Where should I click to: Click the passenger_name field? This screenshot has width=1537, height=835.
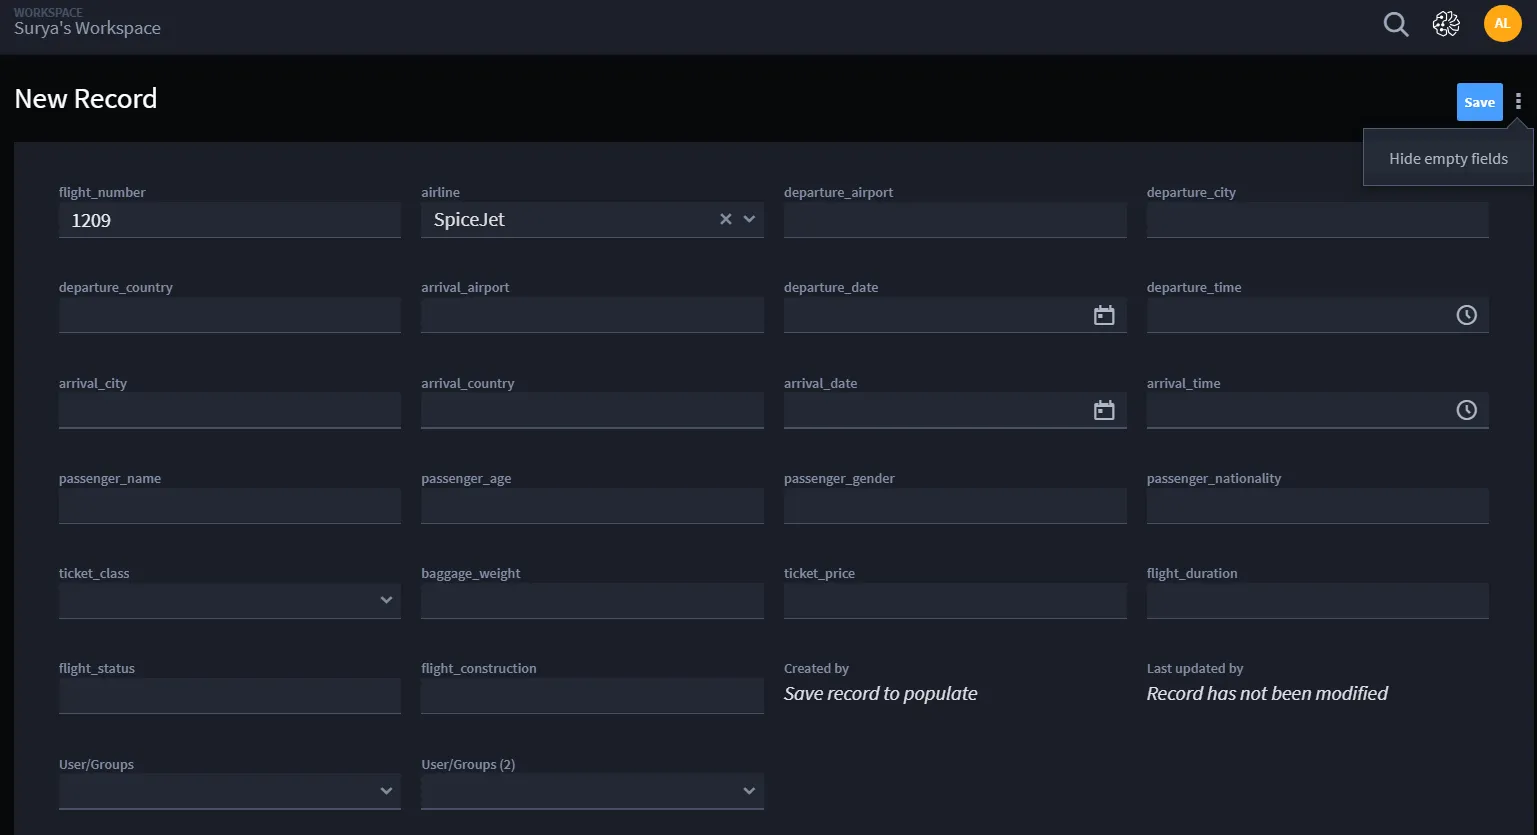click(x=230, y=506)
